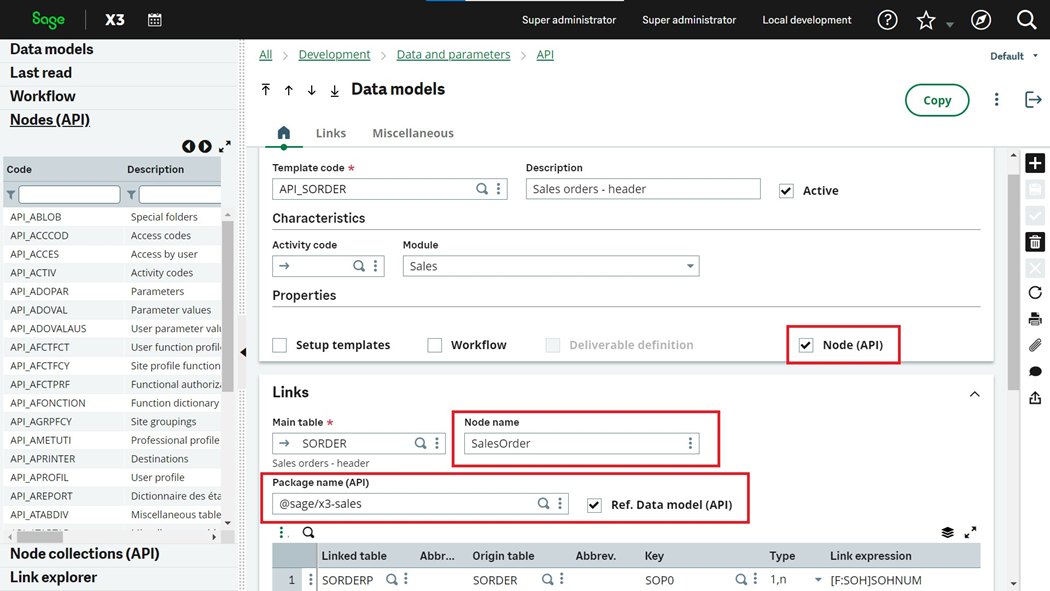Select the home tab icon

tap(284, 133)
